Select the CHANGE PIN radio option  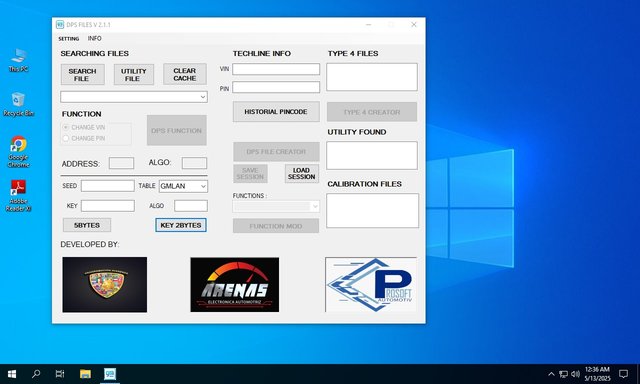coord(66,138)
